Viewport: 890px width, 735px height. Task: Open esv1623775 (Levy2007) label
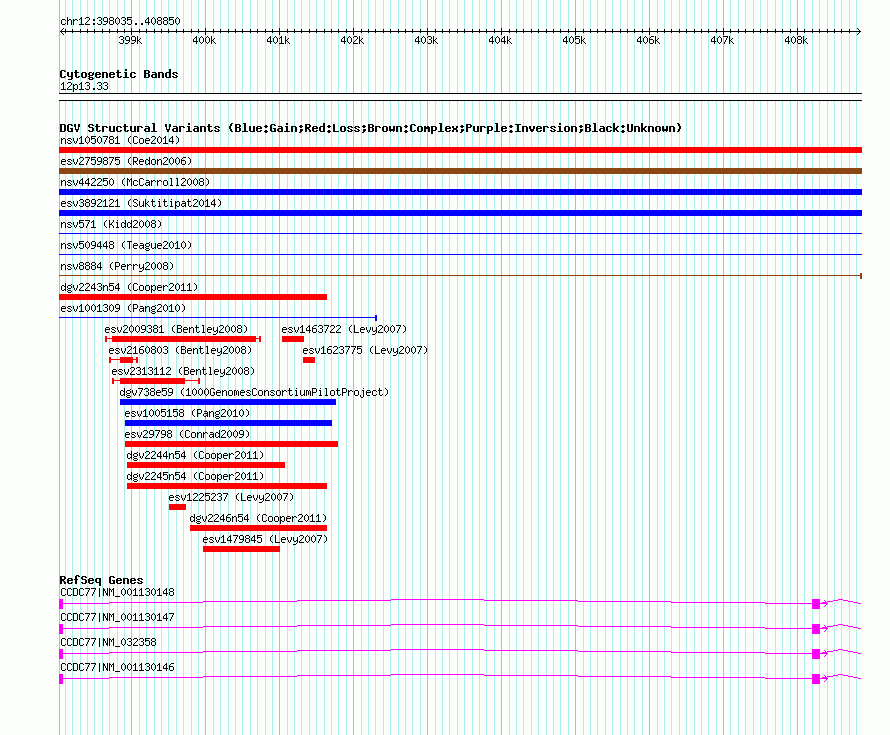(x=365, y=350)
